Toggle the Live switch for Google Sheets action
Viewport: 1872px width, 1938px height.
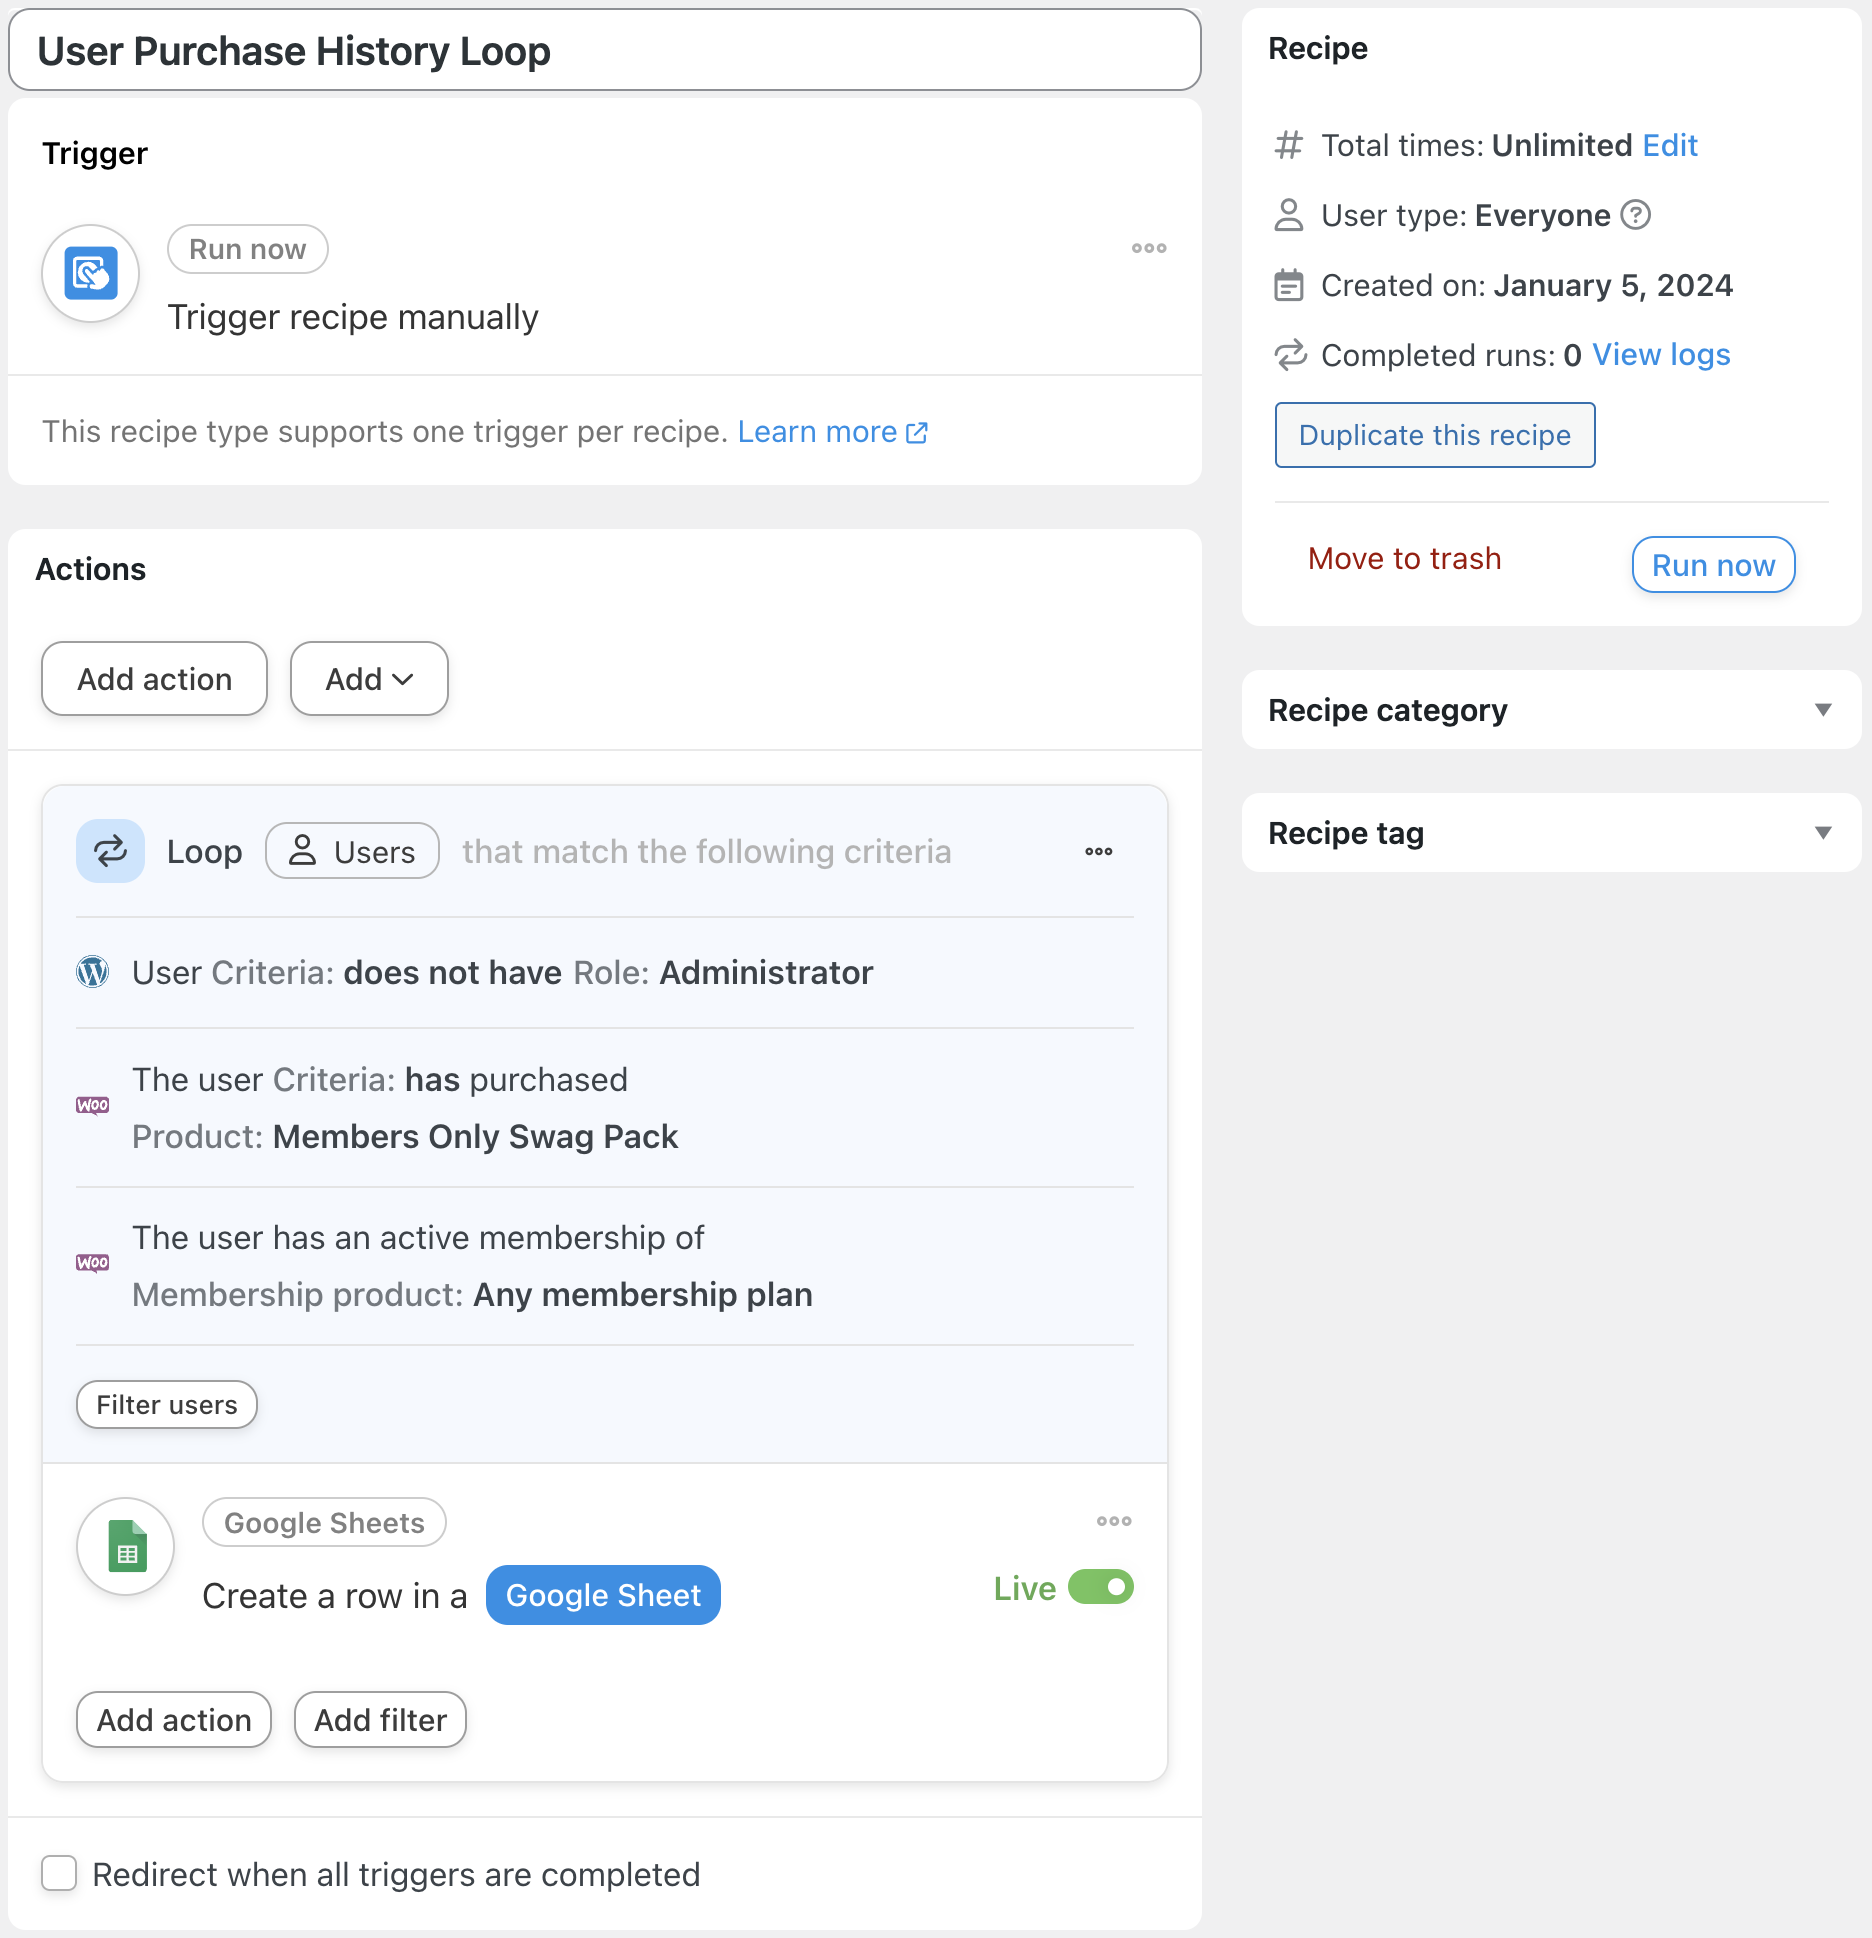click(1100, 1587)
